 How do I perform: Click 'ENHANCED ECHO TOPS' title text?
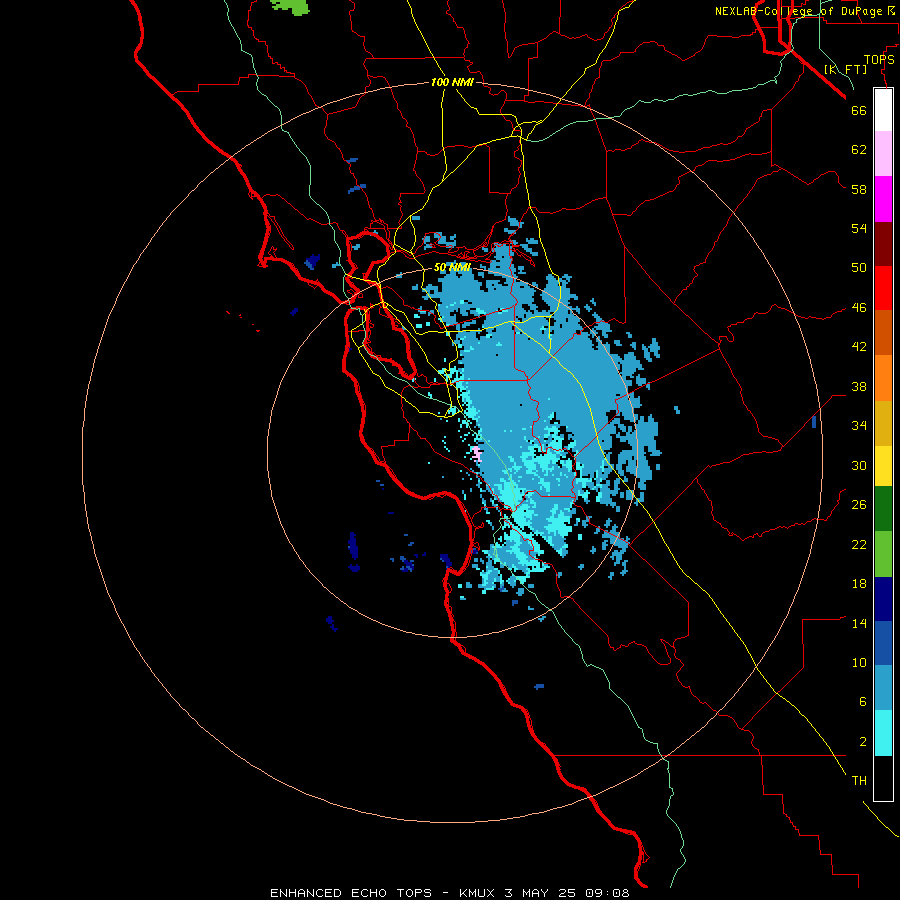[351, 893]
